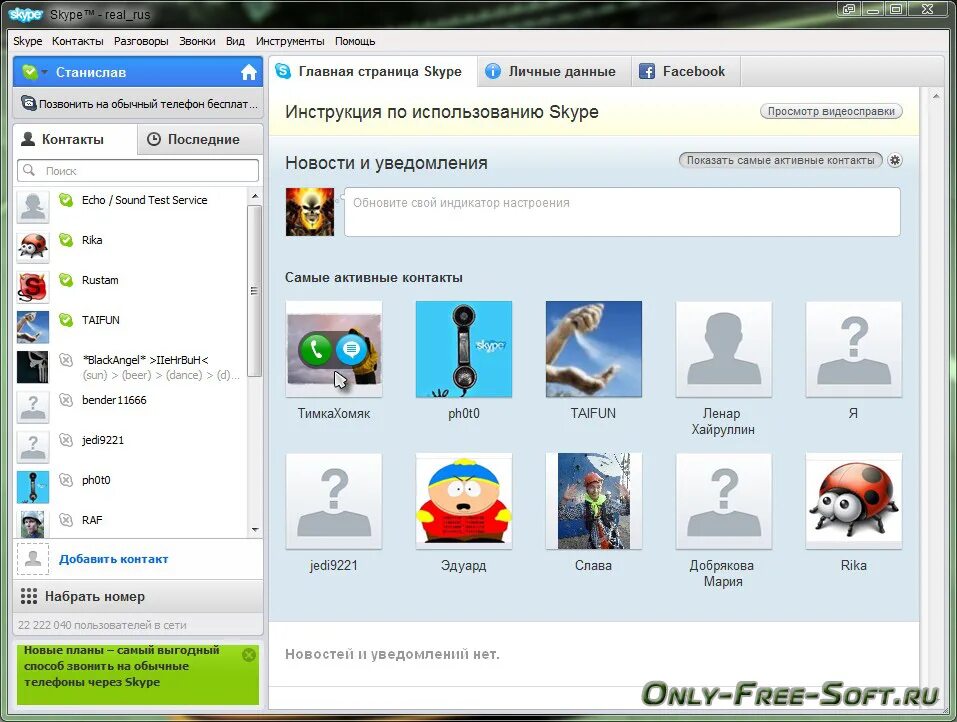Click main pane scroll-up arrow
The width and height of the screenshot is (957, 722).
click(x=936, y=96)
